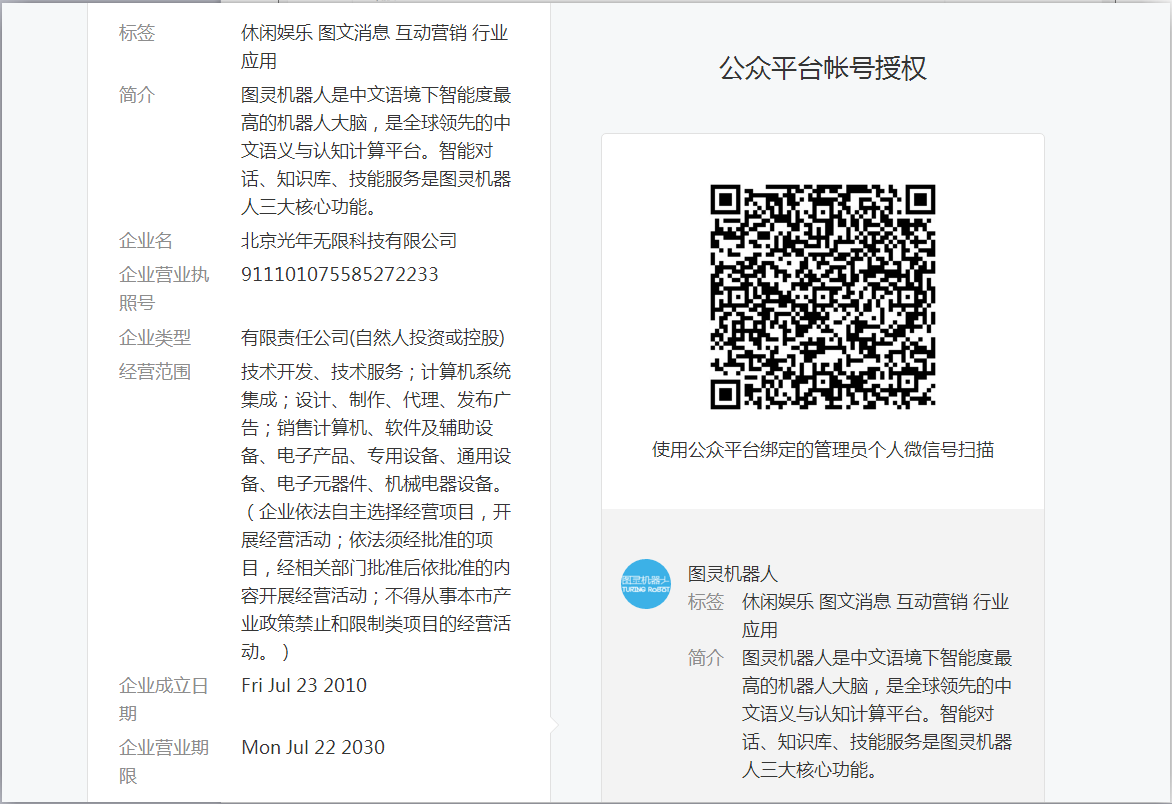The height and width of the screenshot is (804, 1172).
Task: Click the 经营范围 field label
Action: point(155,372)
